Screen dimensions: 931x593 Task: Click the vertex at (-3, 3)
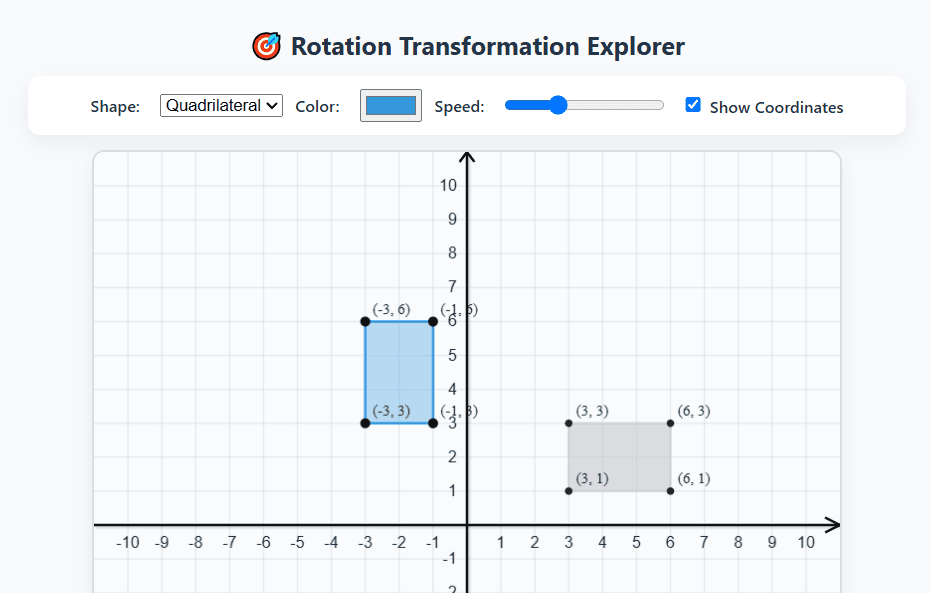pos(364,423)
